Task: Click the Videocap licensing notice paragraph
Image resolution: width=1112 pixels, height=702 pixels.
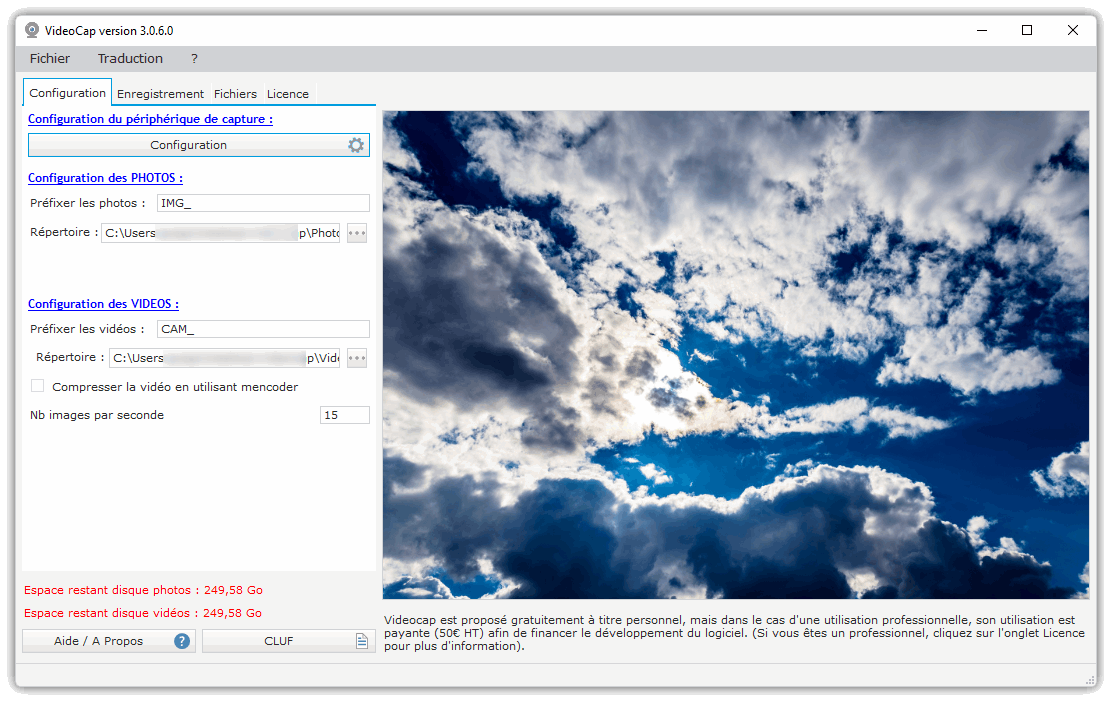Action: click(734, 633)
